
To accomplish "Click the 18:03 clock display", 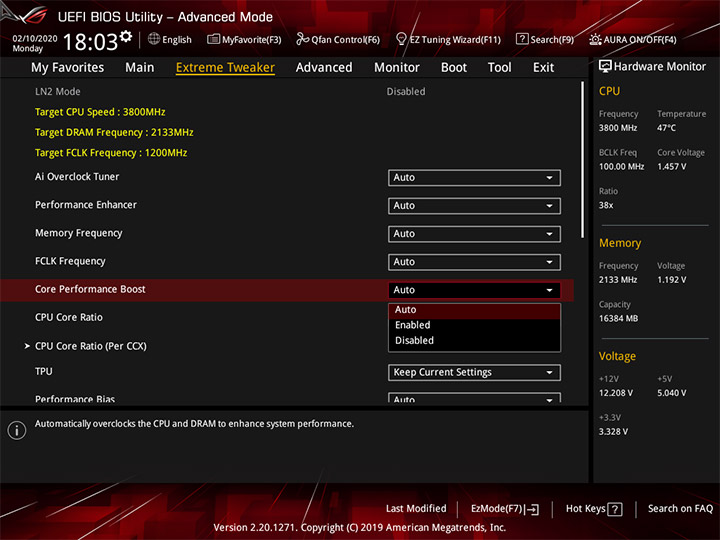I will [x=90, y=42].
